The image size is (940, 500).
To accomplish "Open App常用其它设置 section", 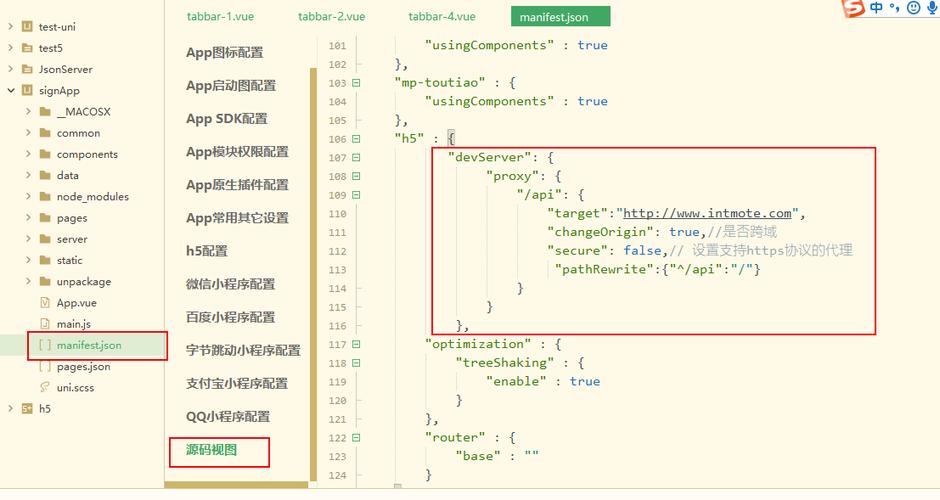I will click(237, 218).
